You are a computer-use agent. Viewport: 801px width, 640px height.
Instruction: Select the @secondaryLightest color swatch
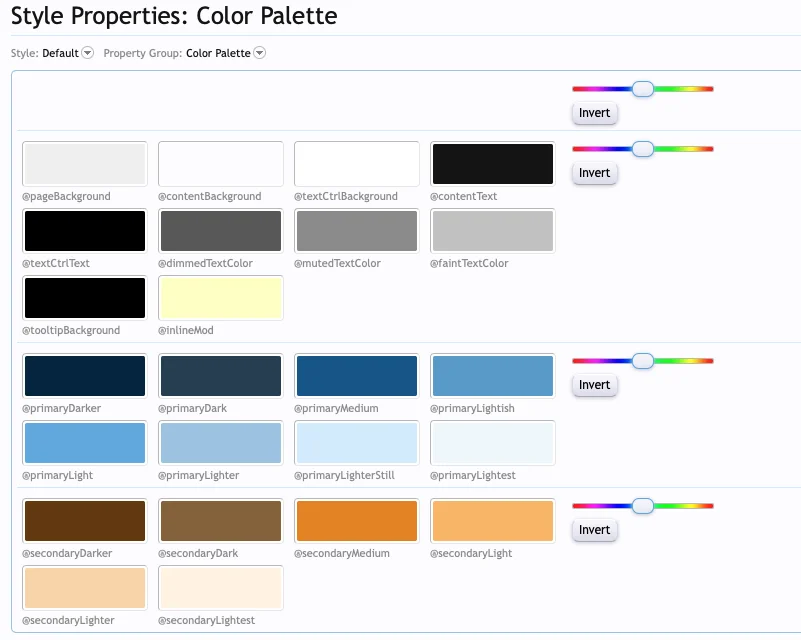[x=220, y=587]
